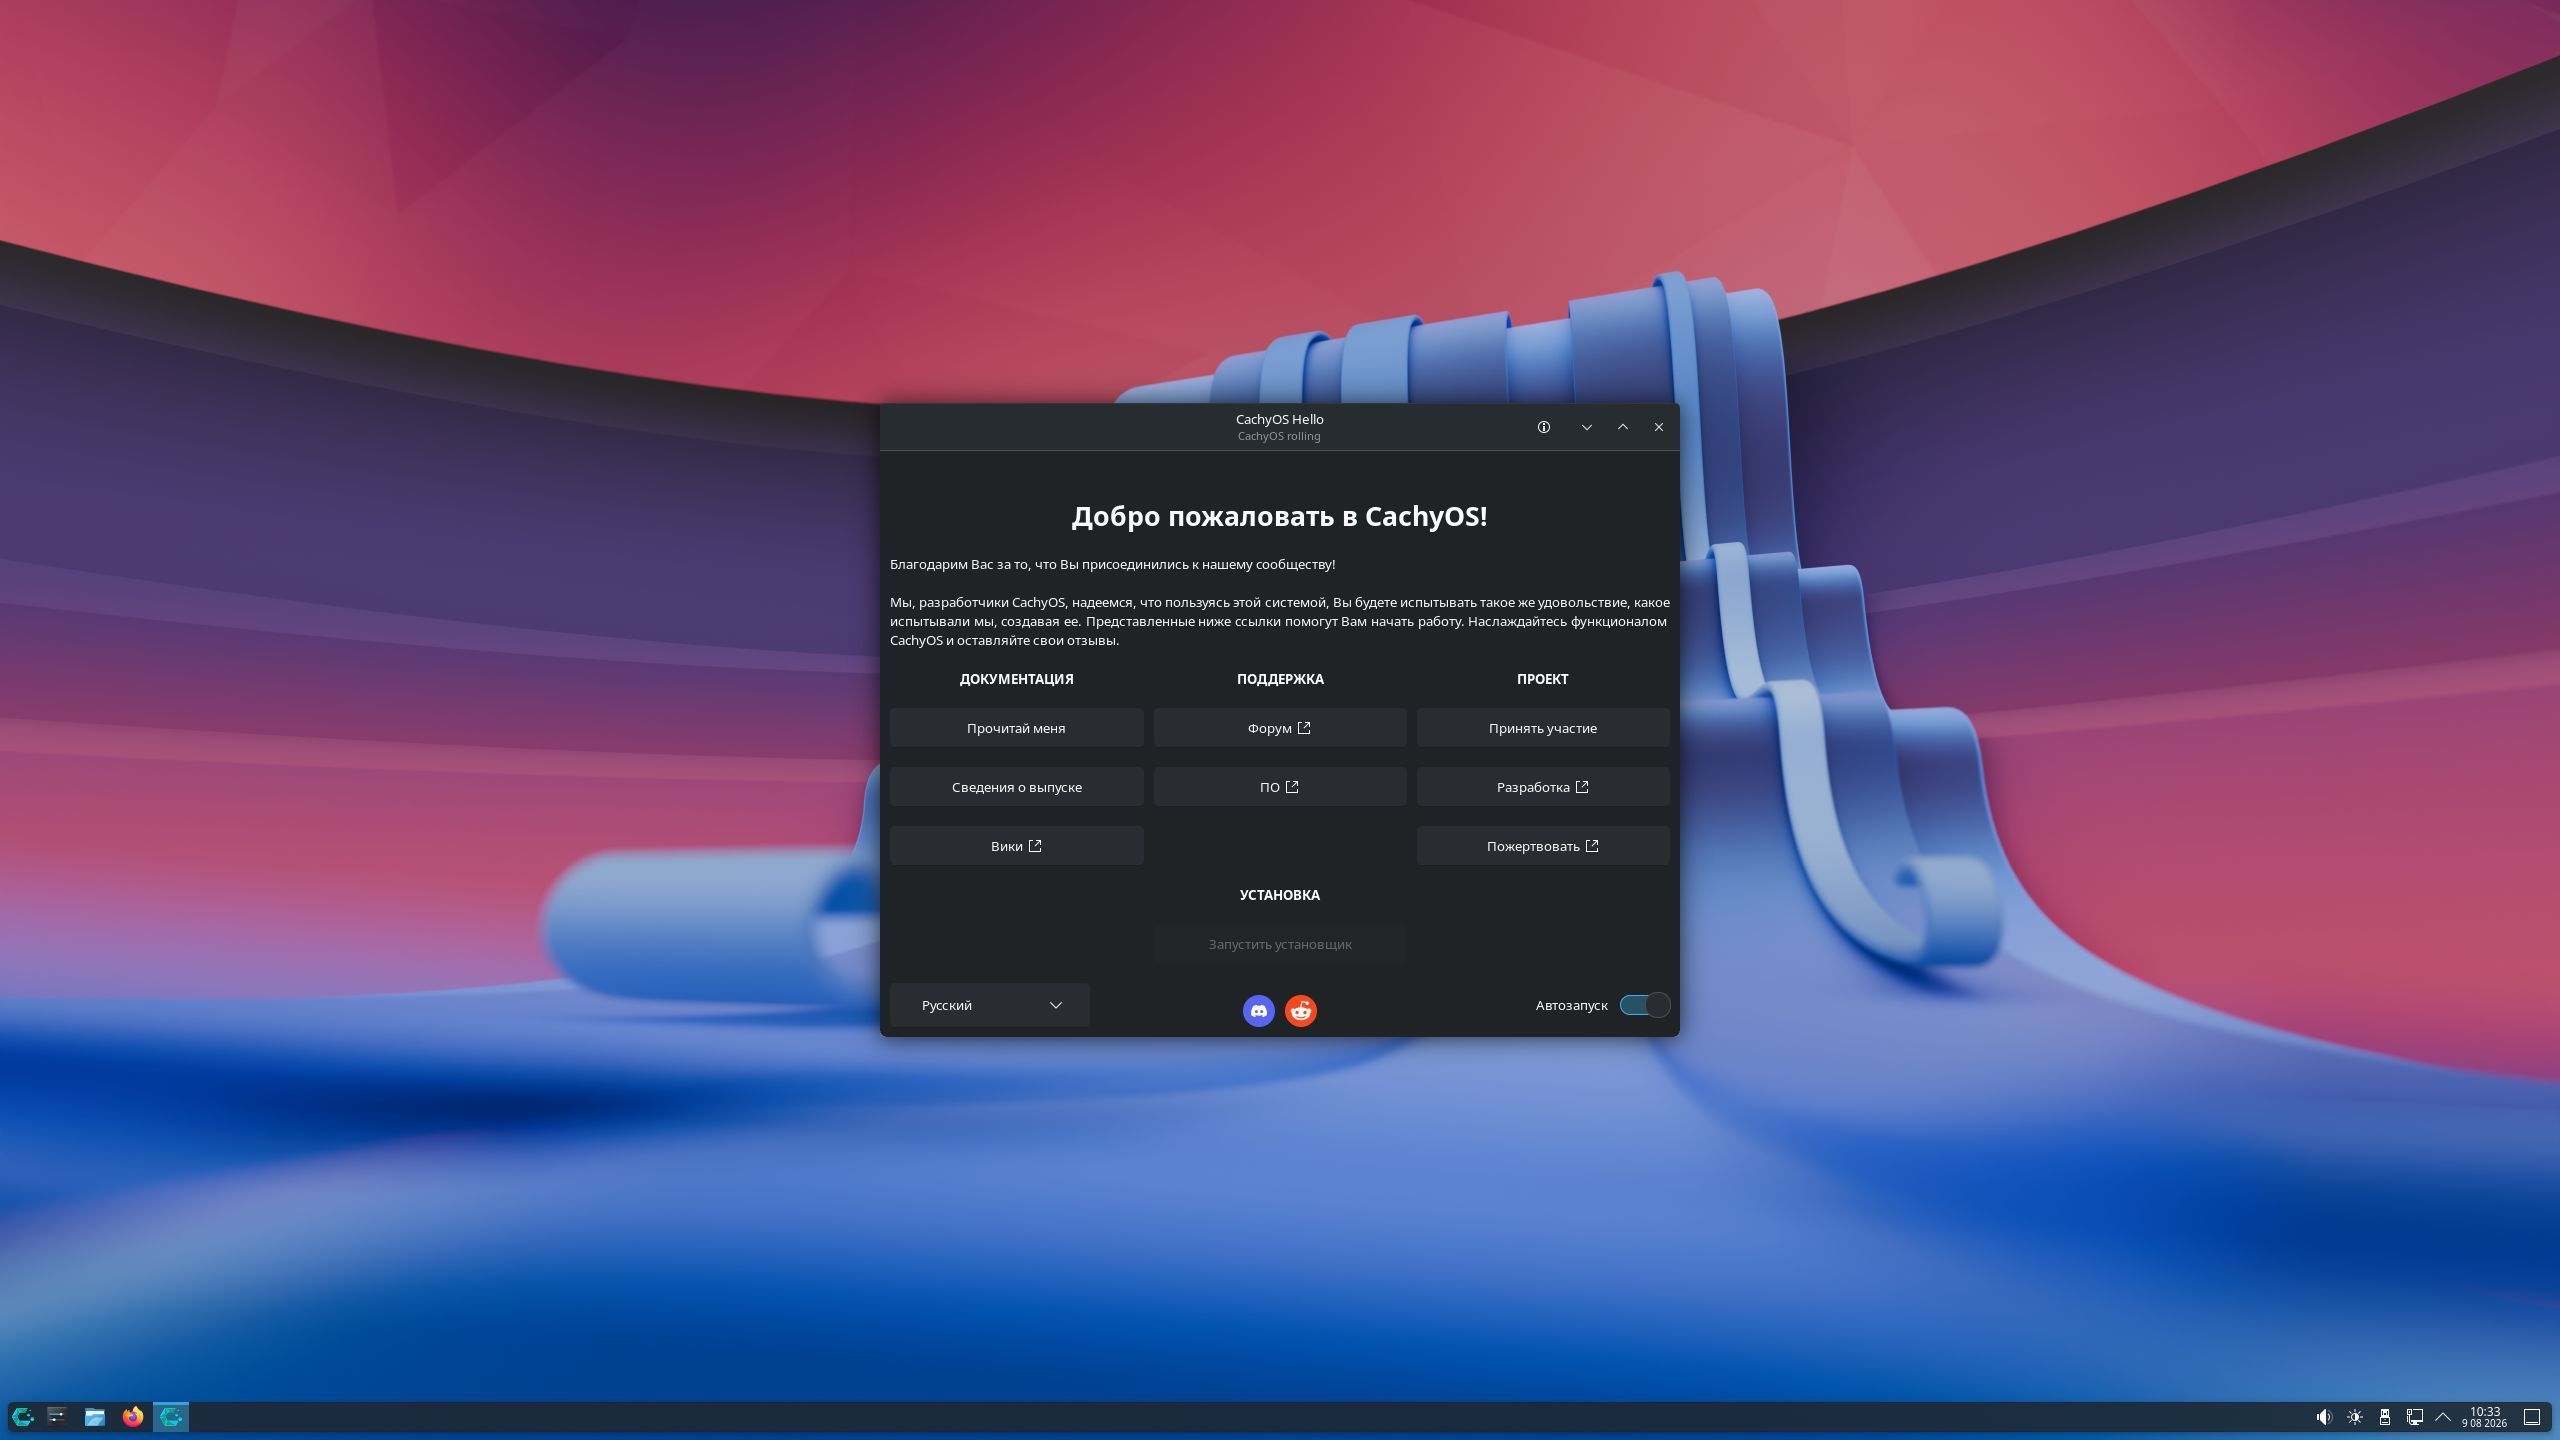Open the Discord community link
This screenshot has height=1440, width=2560.
click(x=1258, y=1011)
